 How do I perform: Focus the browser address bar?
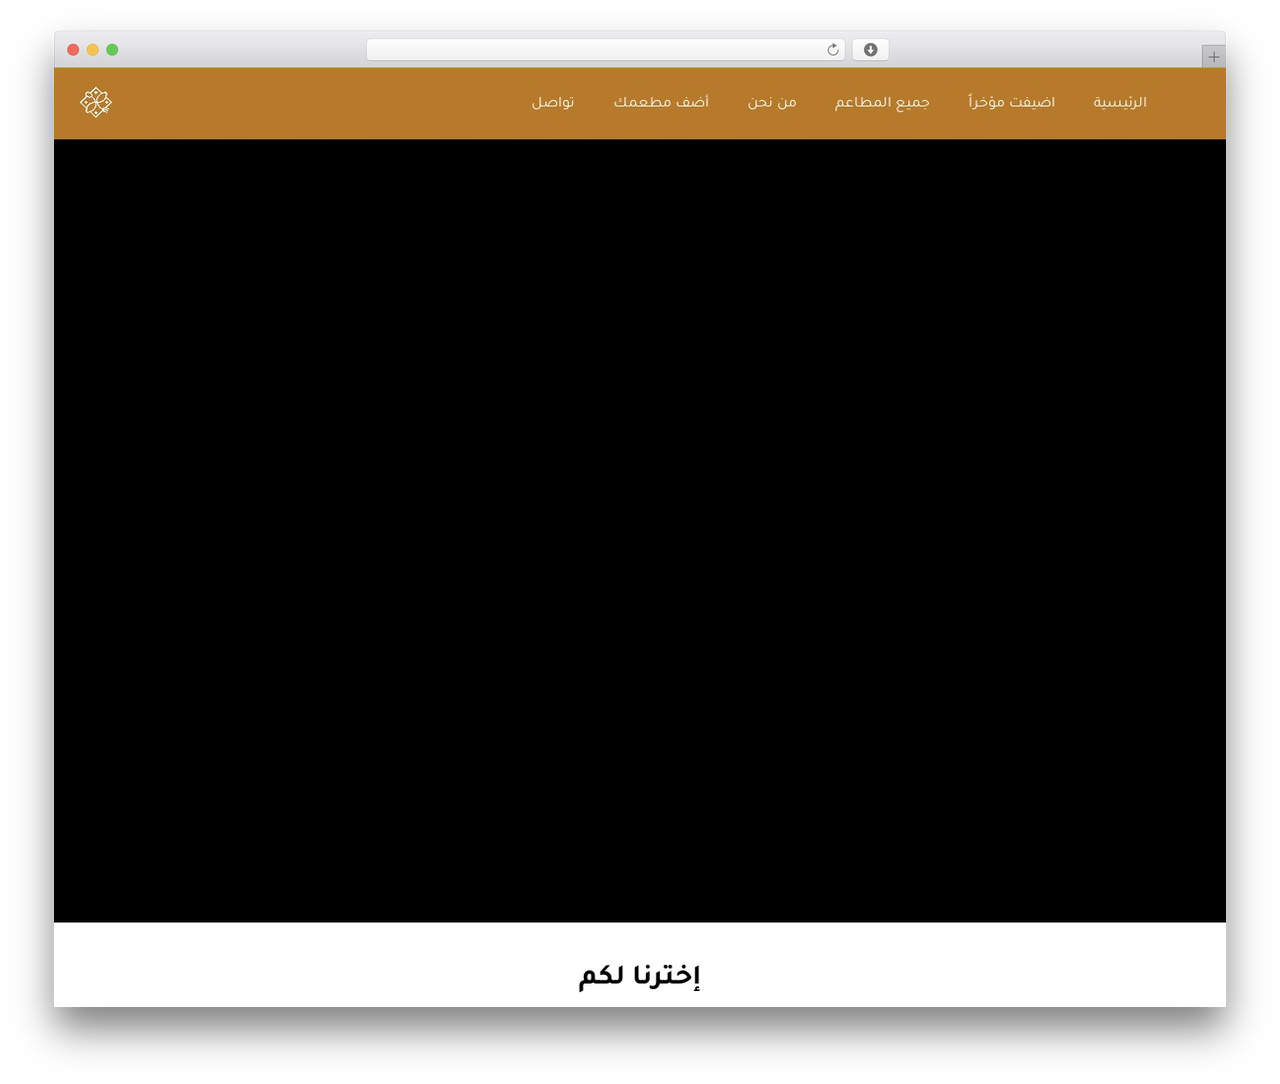[x=606, y=50]
